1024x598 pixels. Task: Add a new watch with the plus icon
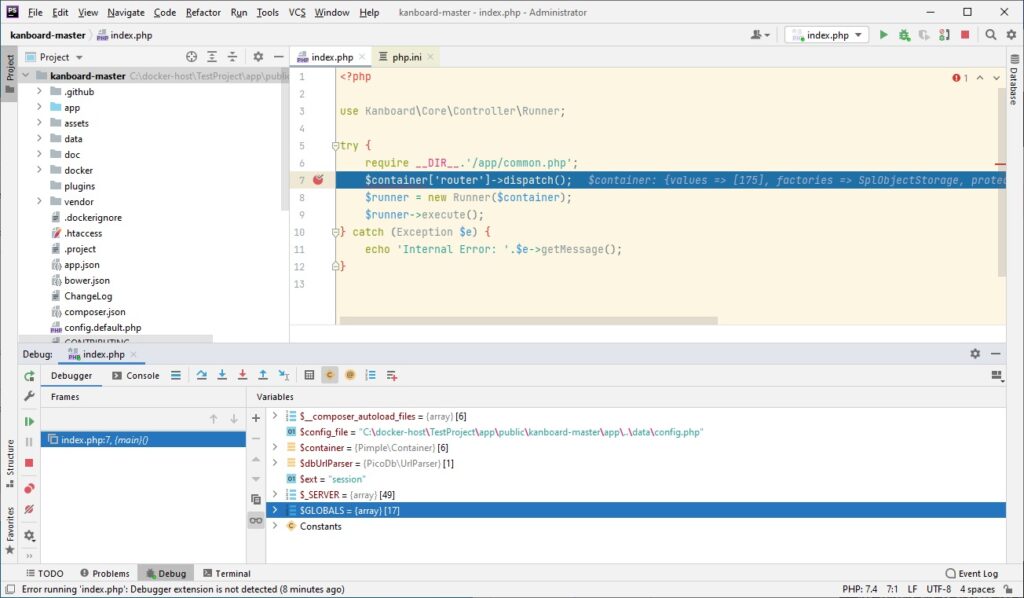[x=256, y=418]
